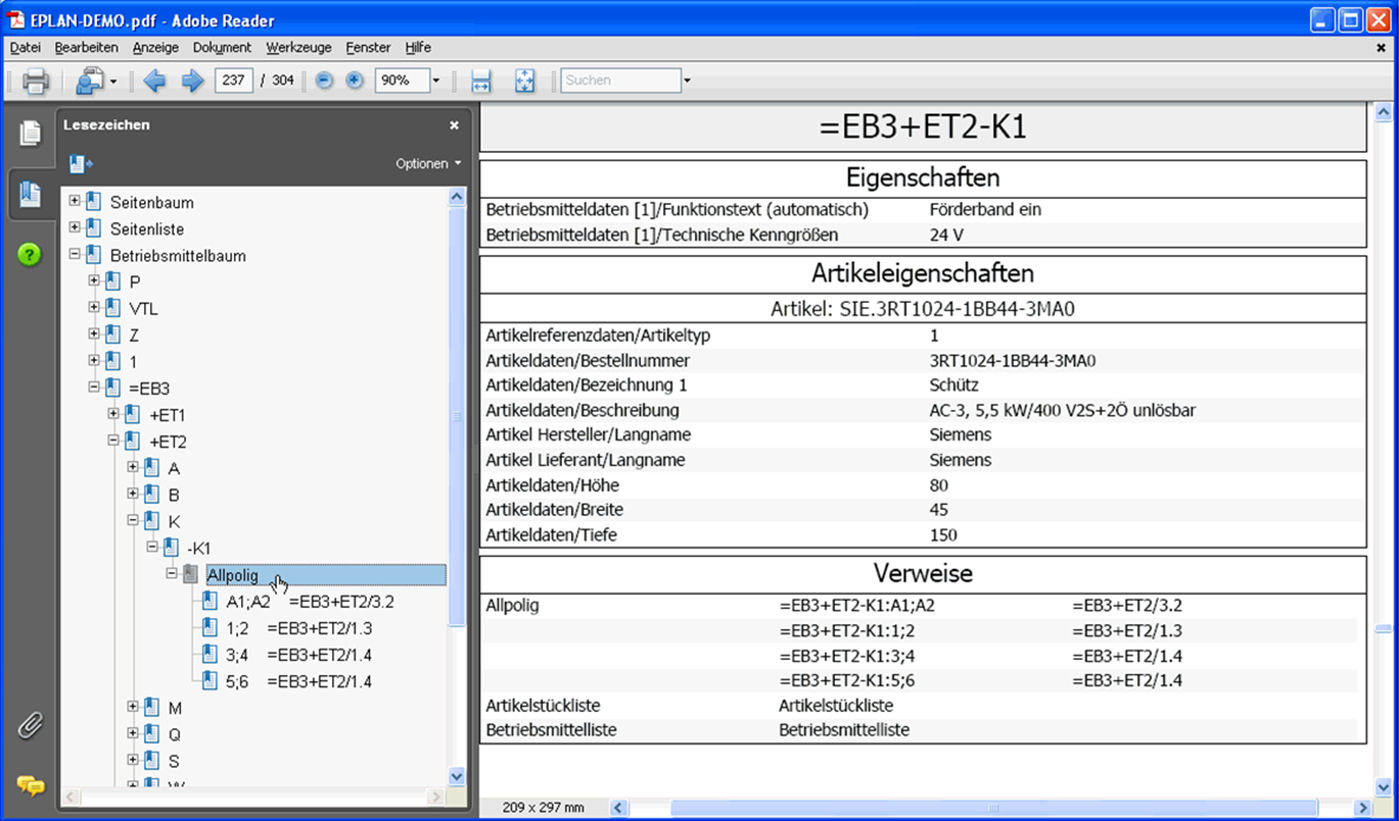Open the Optionen dropdown in bookmarks
Viewport: 1399px width, 821px height.
(x=429, y=163)
